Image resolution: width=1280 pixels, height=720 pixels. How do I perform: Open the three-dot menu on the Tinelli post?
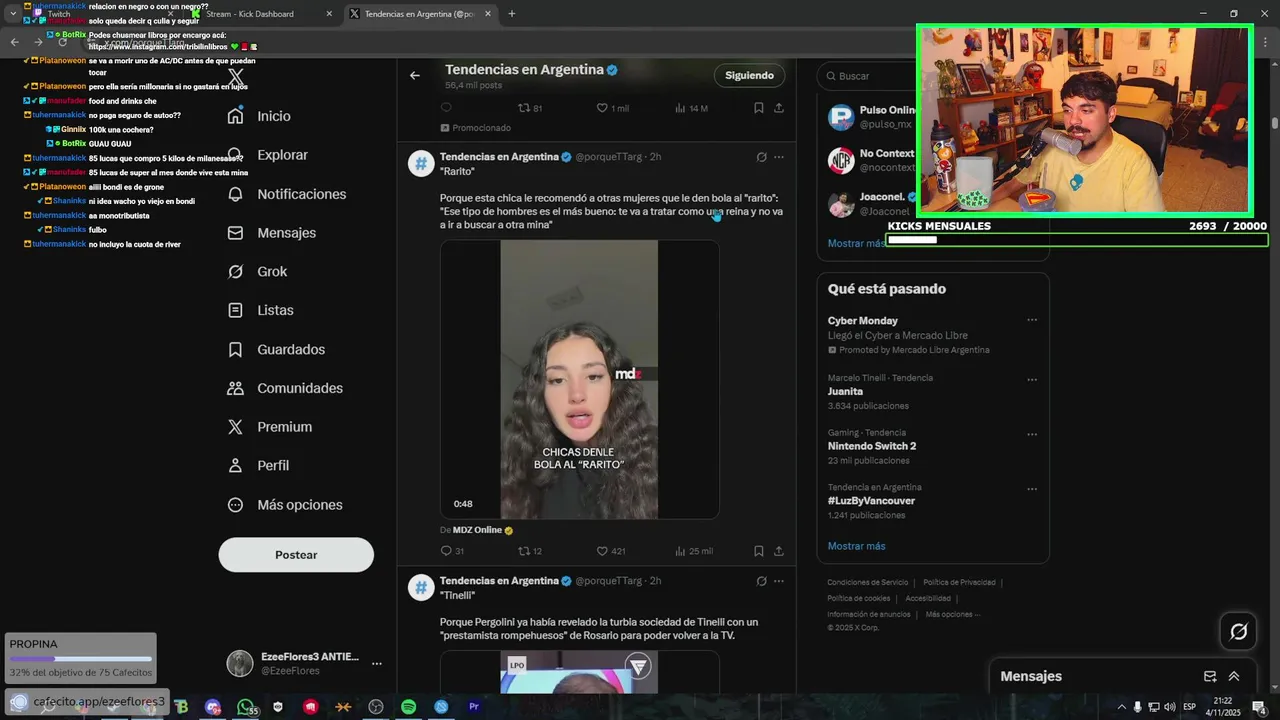[x=779, y=581]
